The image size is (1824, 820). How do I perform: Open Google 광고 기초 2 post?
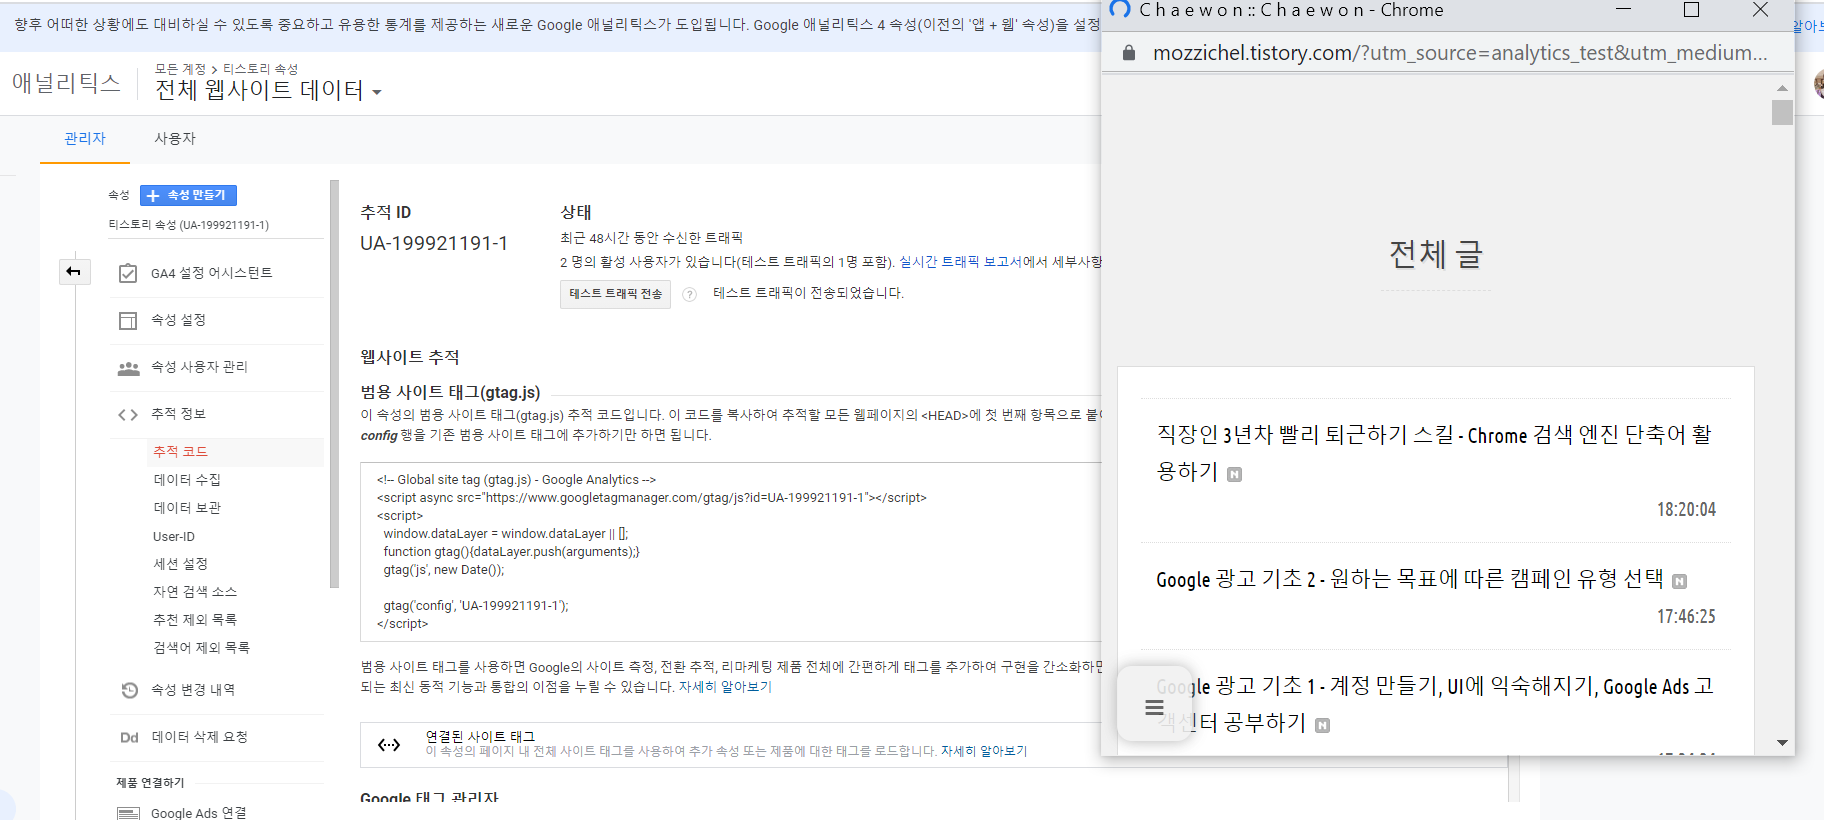[1409, 579]
